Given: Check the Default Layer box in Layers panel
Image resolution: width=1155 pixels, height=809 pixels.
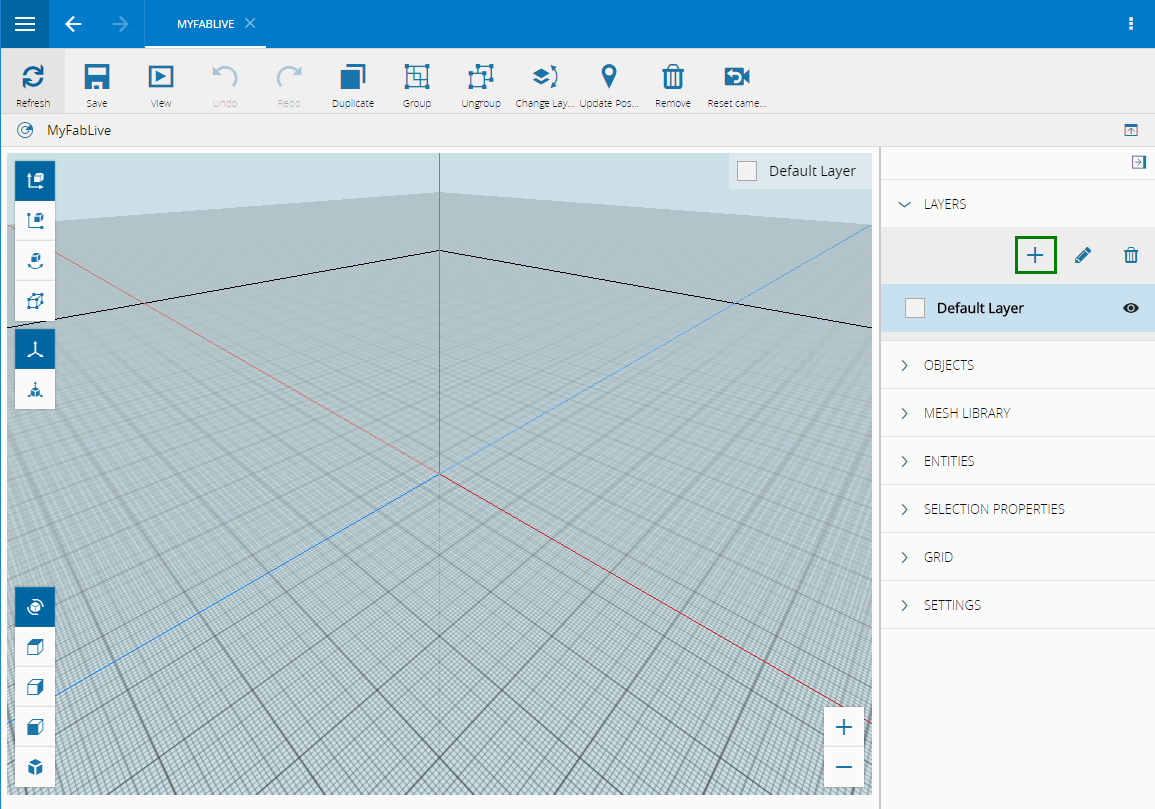Looking at the screenshot, I should tap(914, 308).
